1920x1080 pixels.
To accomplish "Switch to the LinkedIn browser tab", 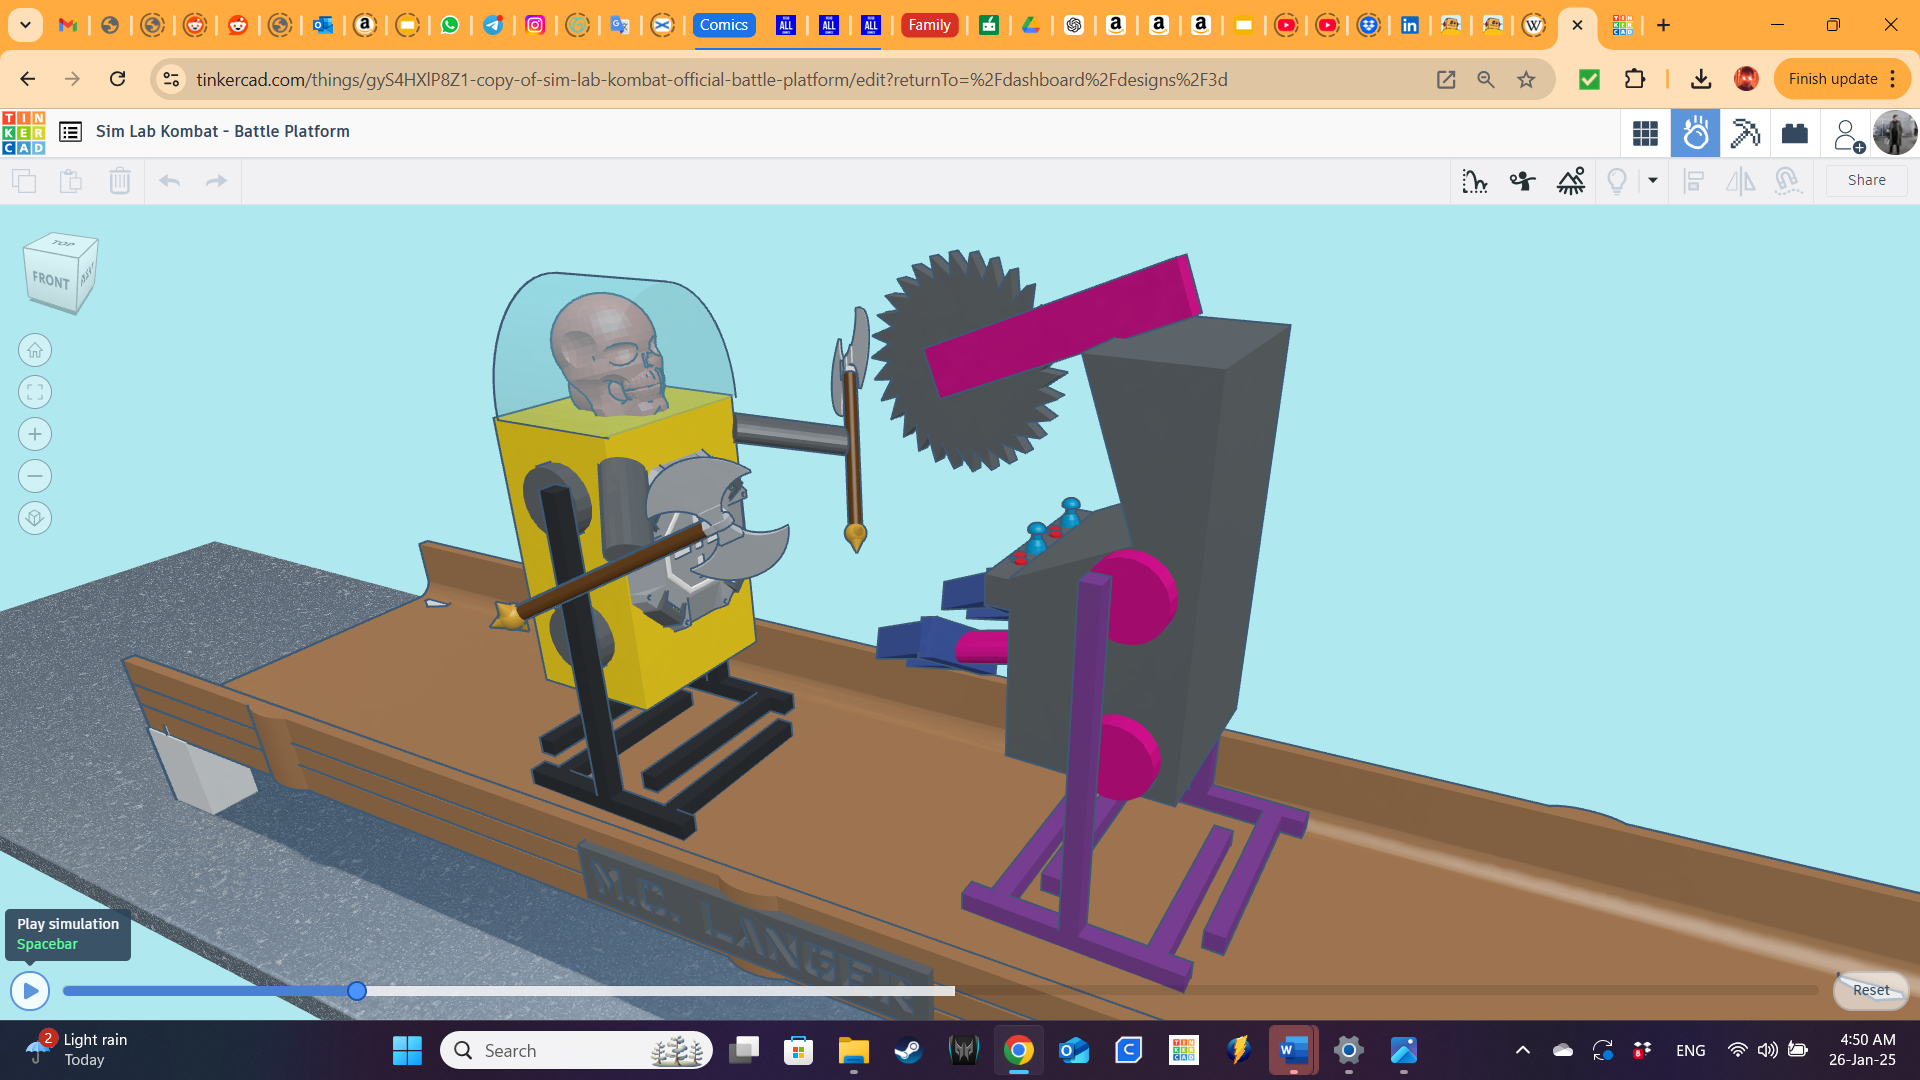I will click(1409, 25).
